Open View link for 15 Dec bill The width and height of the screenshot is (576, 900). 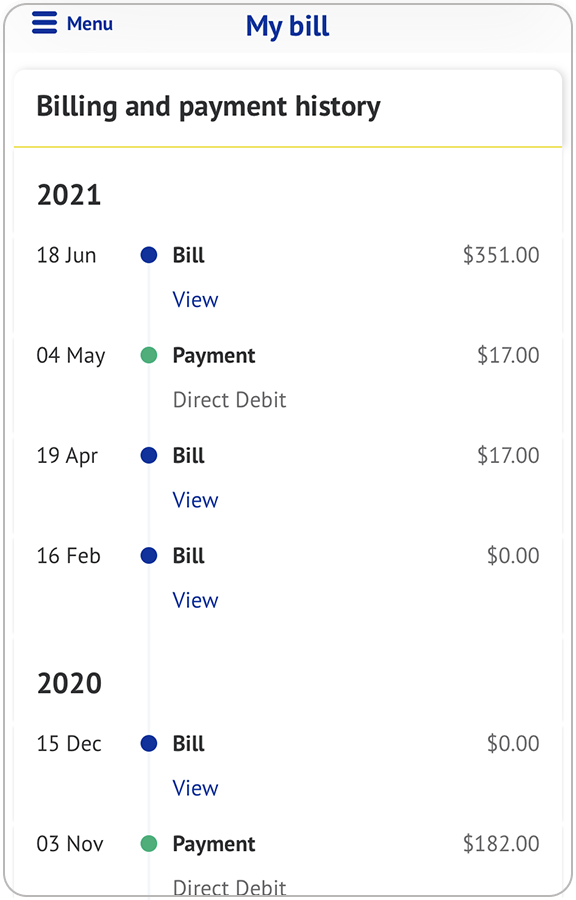(195, 788)
